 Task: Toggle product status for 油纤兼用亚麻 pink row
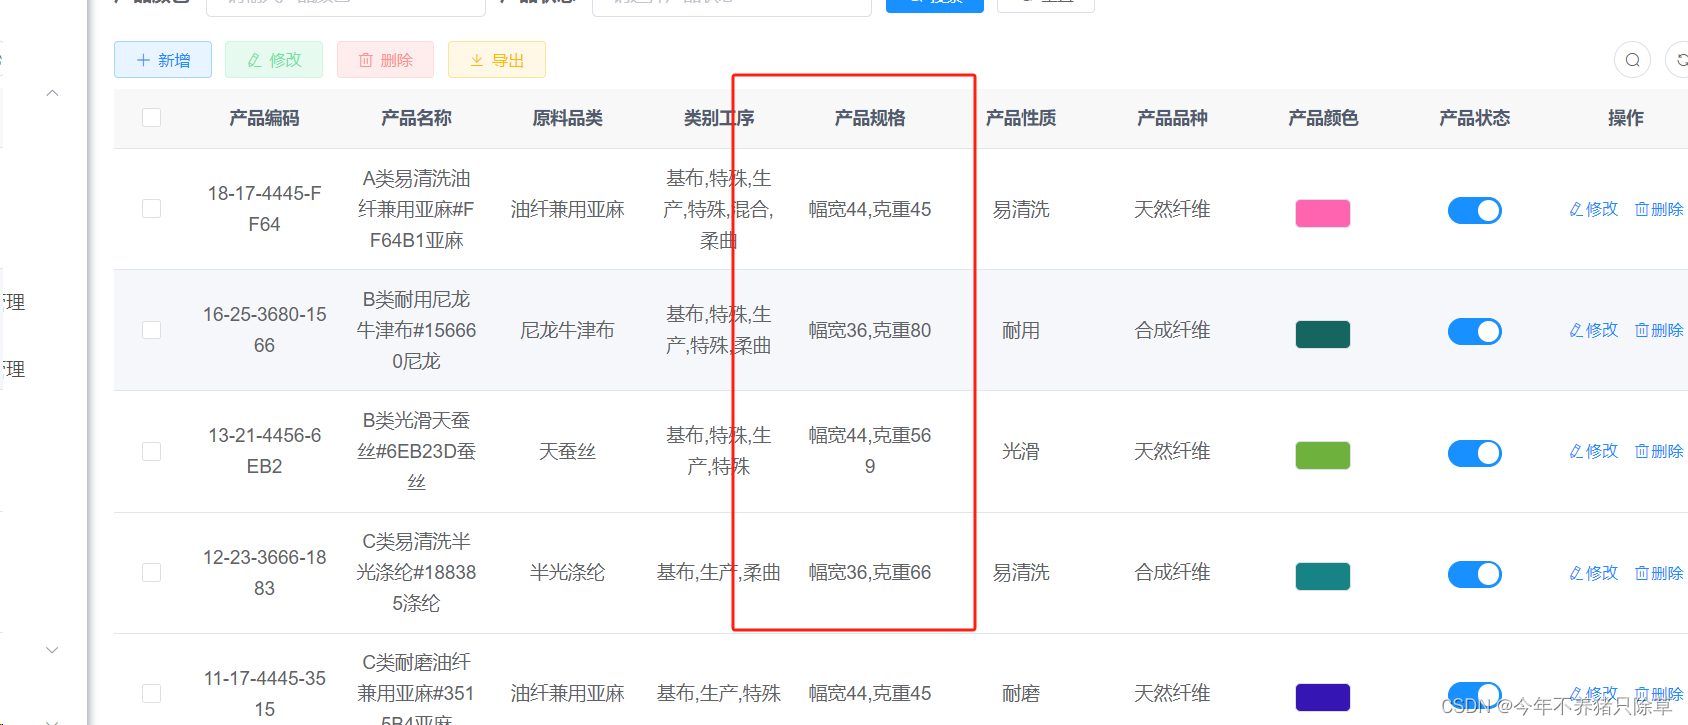(1474, 210)
